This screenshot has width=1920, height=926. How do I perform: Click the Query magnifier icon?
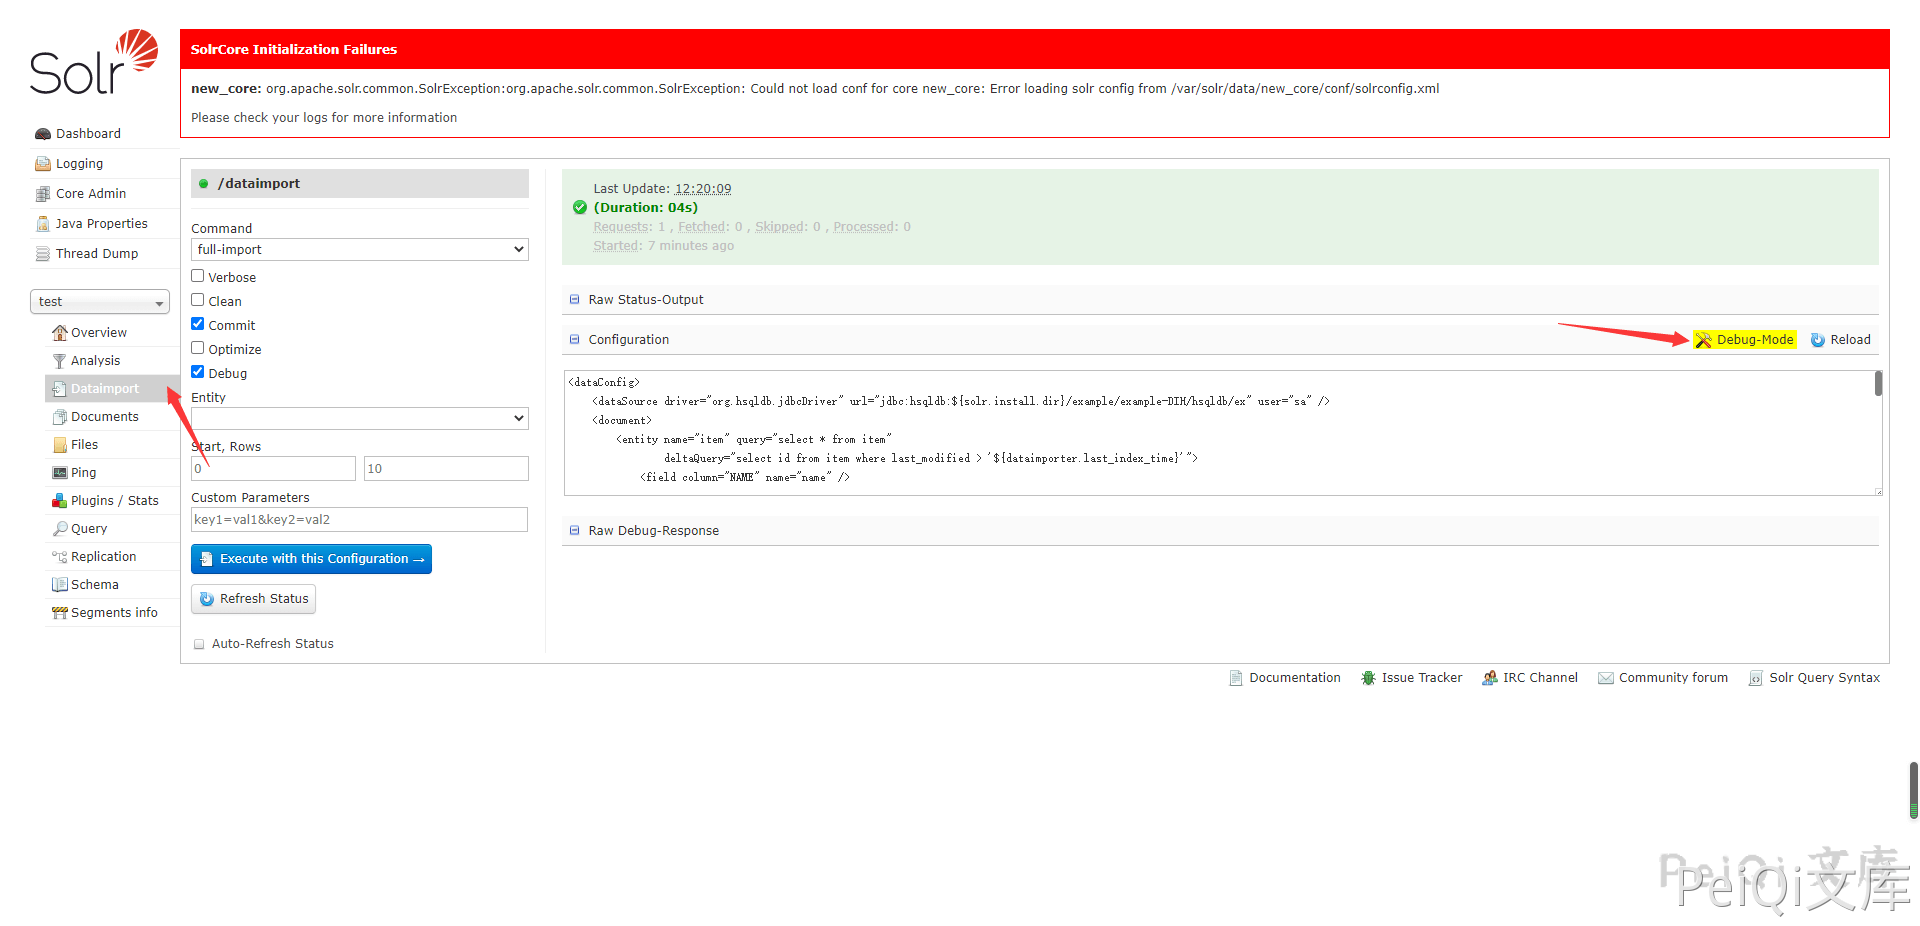pos(60,529)
